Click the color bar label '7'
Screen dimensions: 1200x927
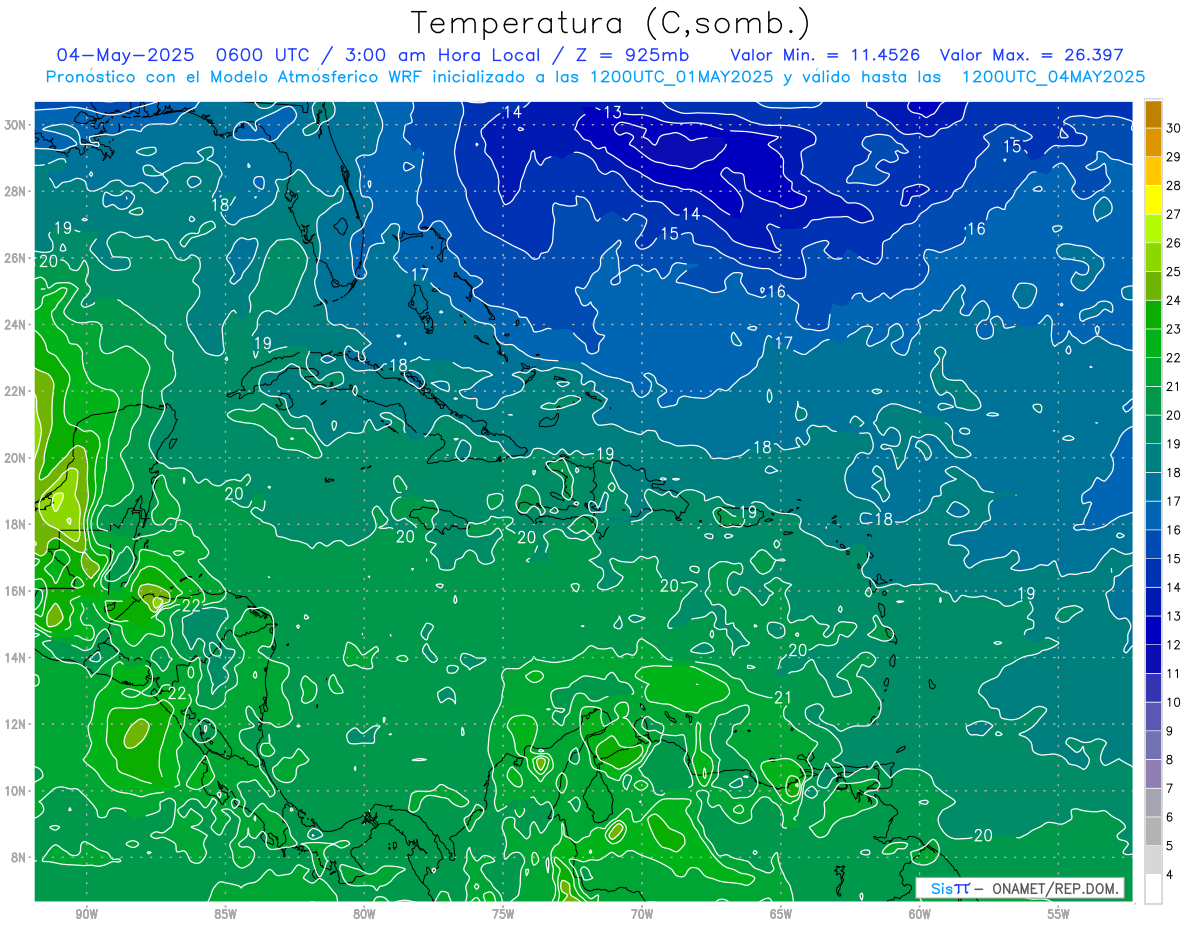(1169, 788)
